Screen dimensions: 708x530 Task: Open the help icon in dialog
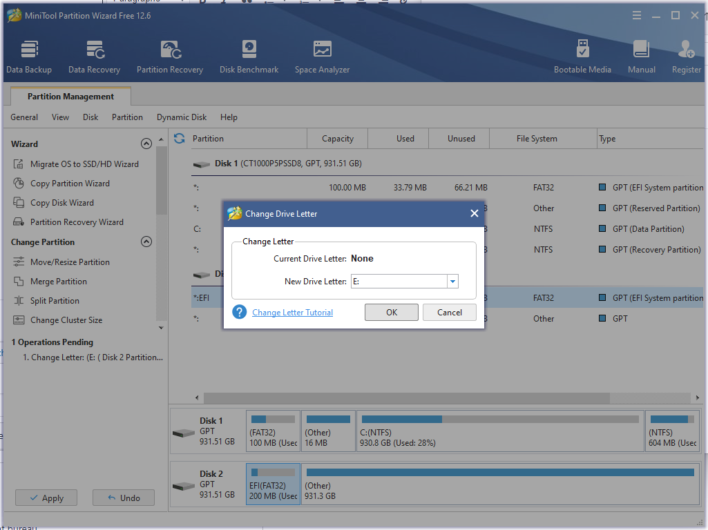(239, 312)
